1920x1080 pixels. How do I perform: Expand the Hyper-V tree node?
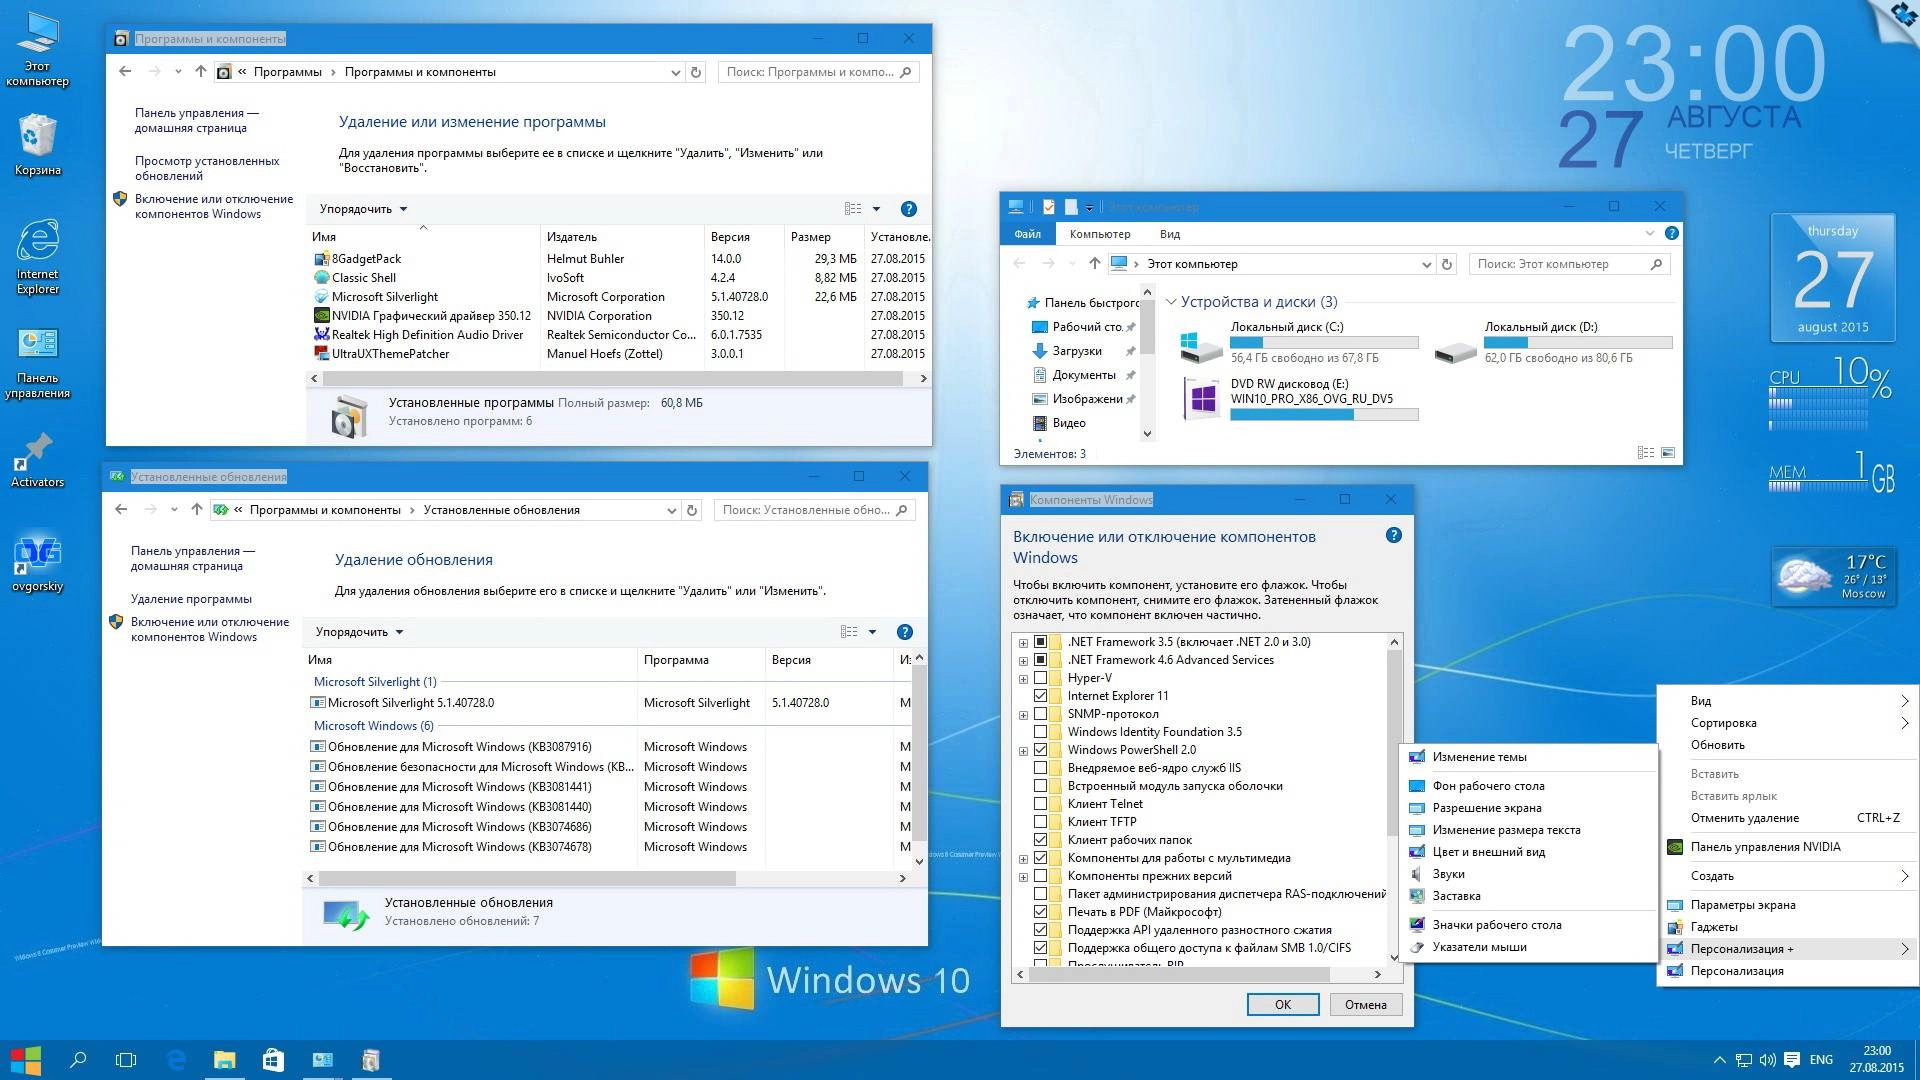pyautogui.click(x=1023, y=678)
